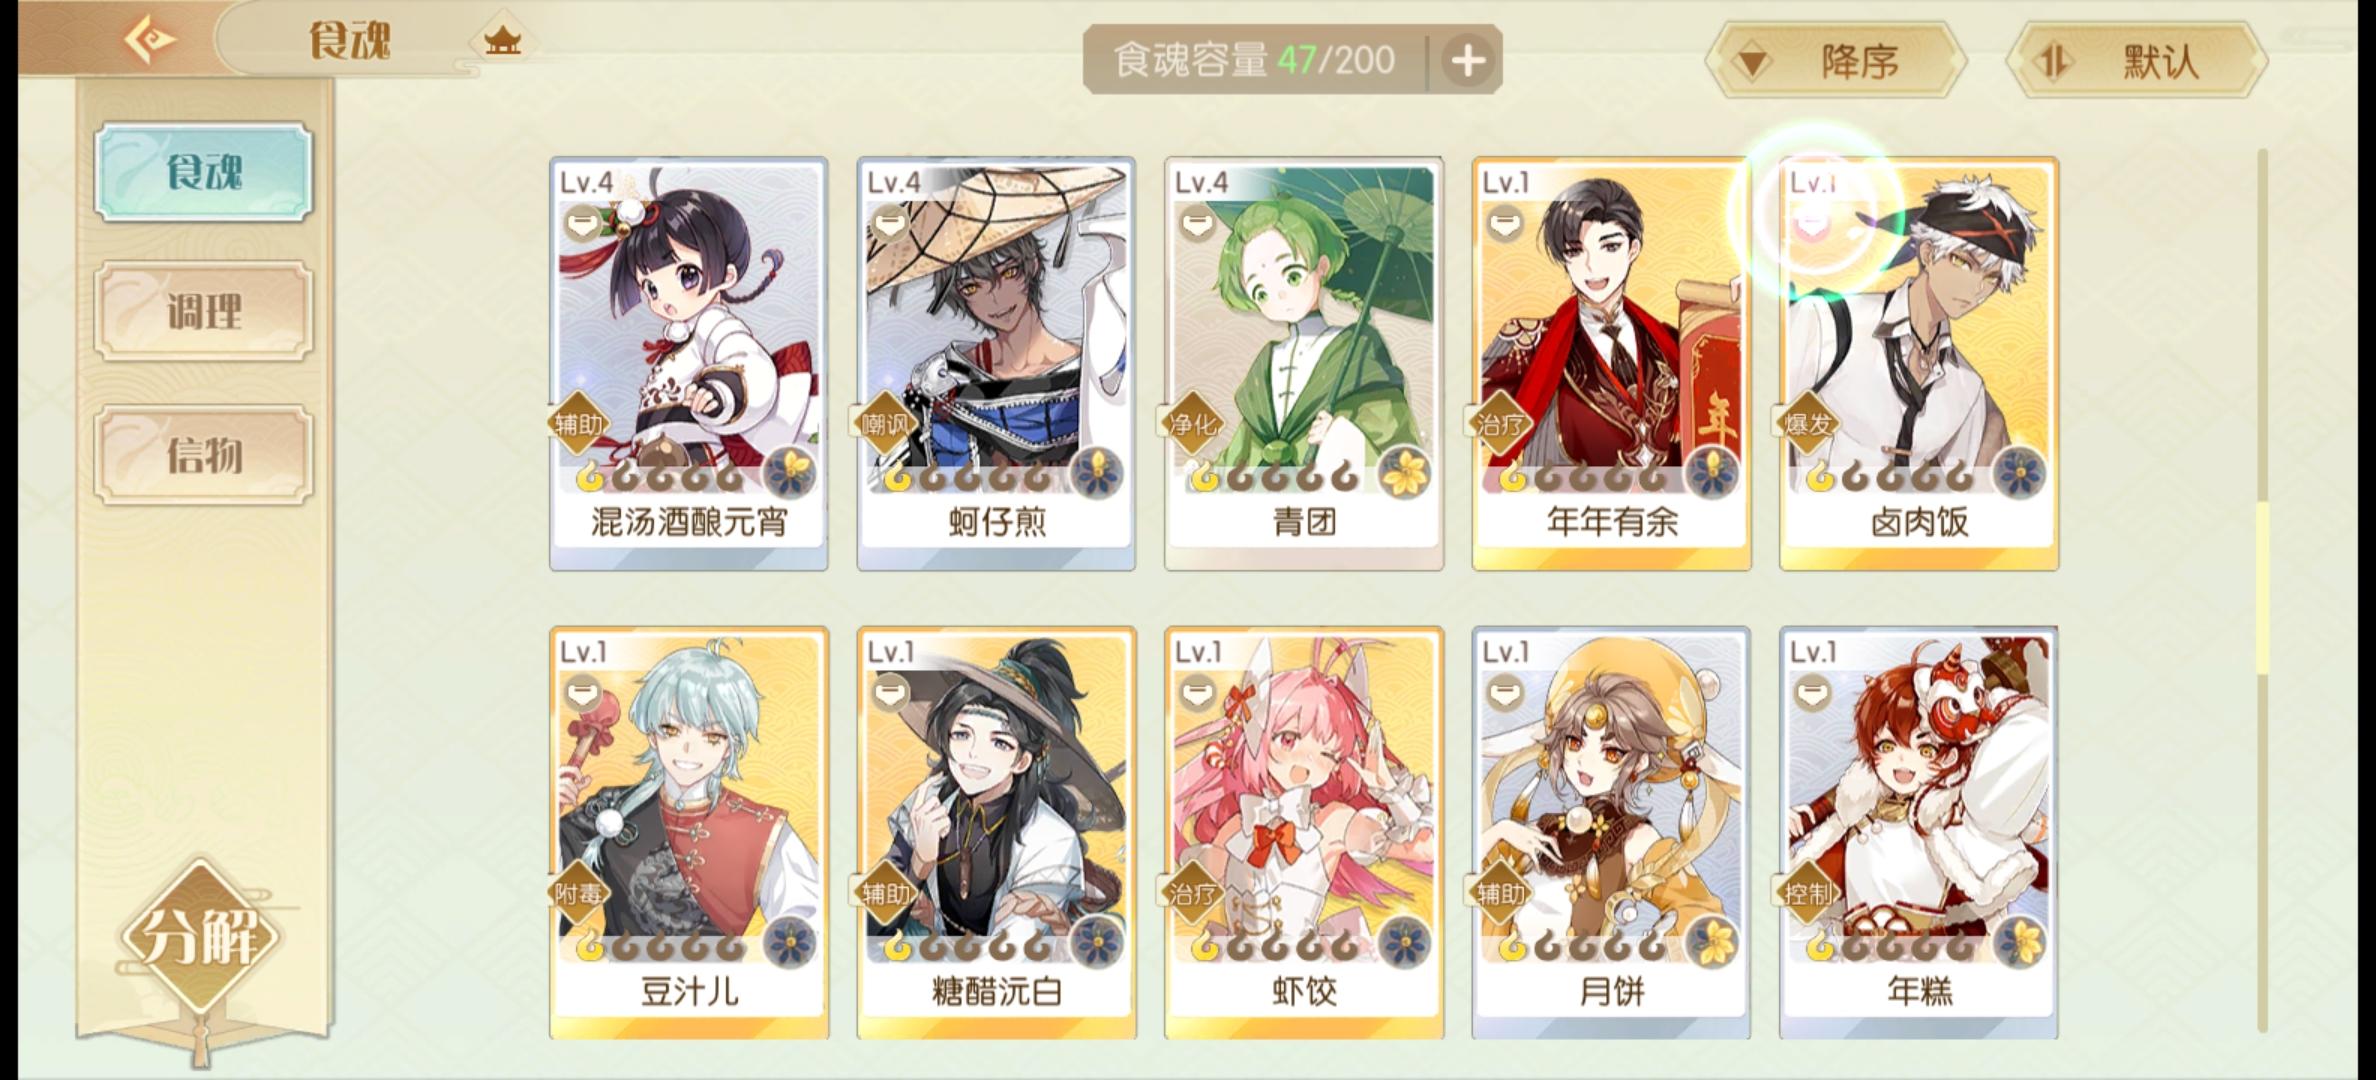
Task: Open the 默认 sorting filter dropdown
Action: [x=2136, y=62]
